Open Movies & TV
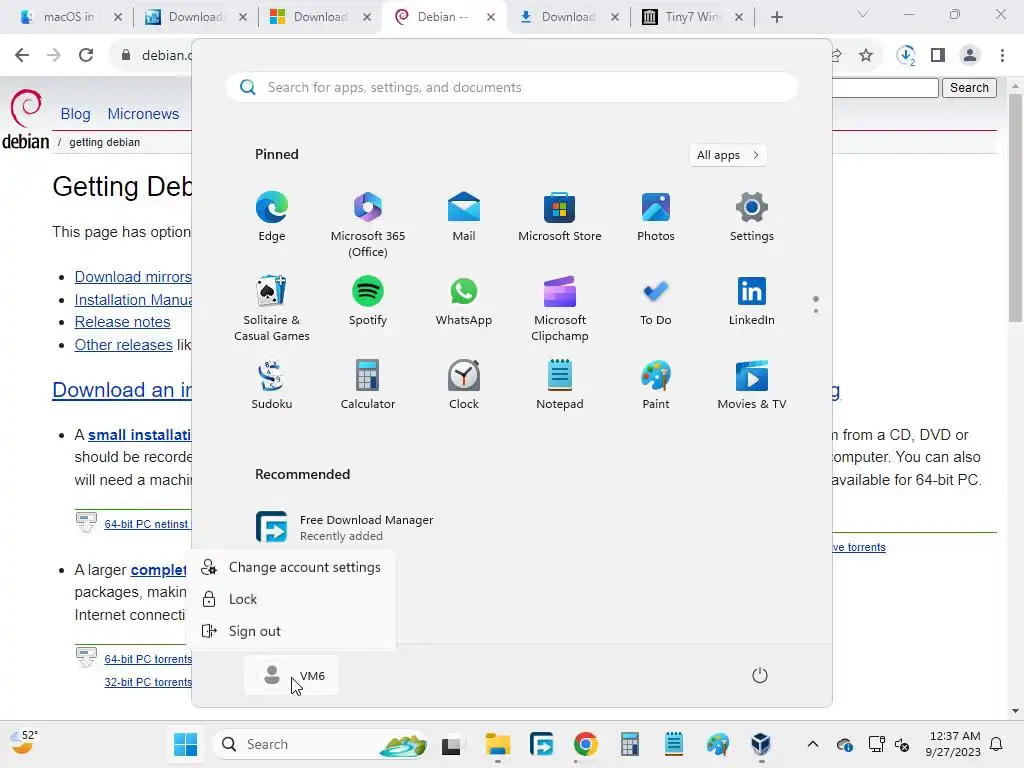 click(x=752, y=385)
